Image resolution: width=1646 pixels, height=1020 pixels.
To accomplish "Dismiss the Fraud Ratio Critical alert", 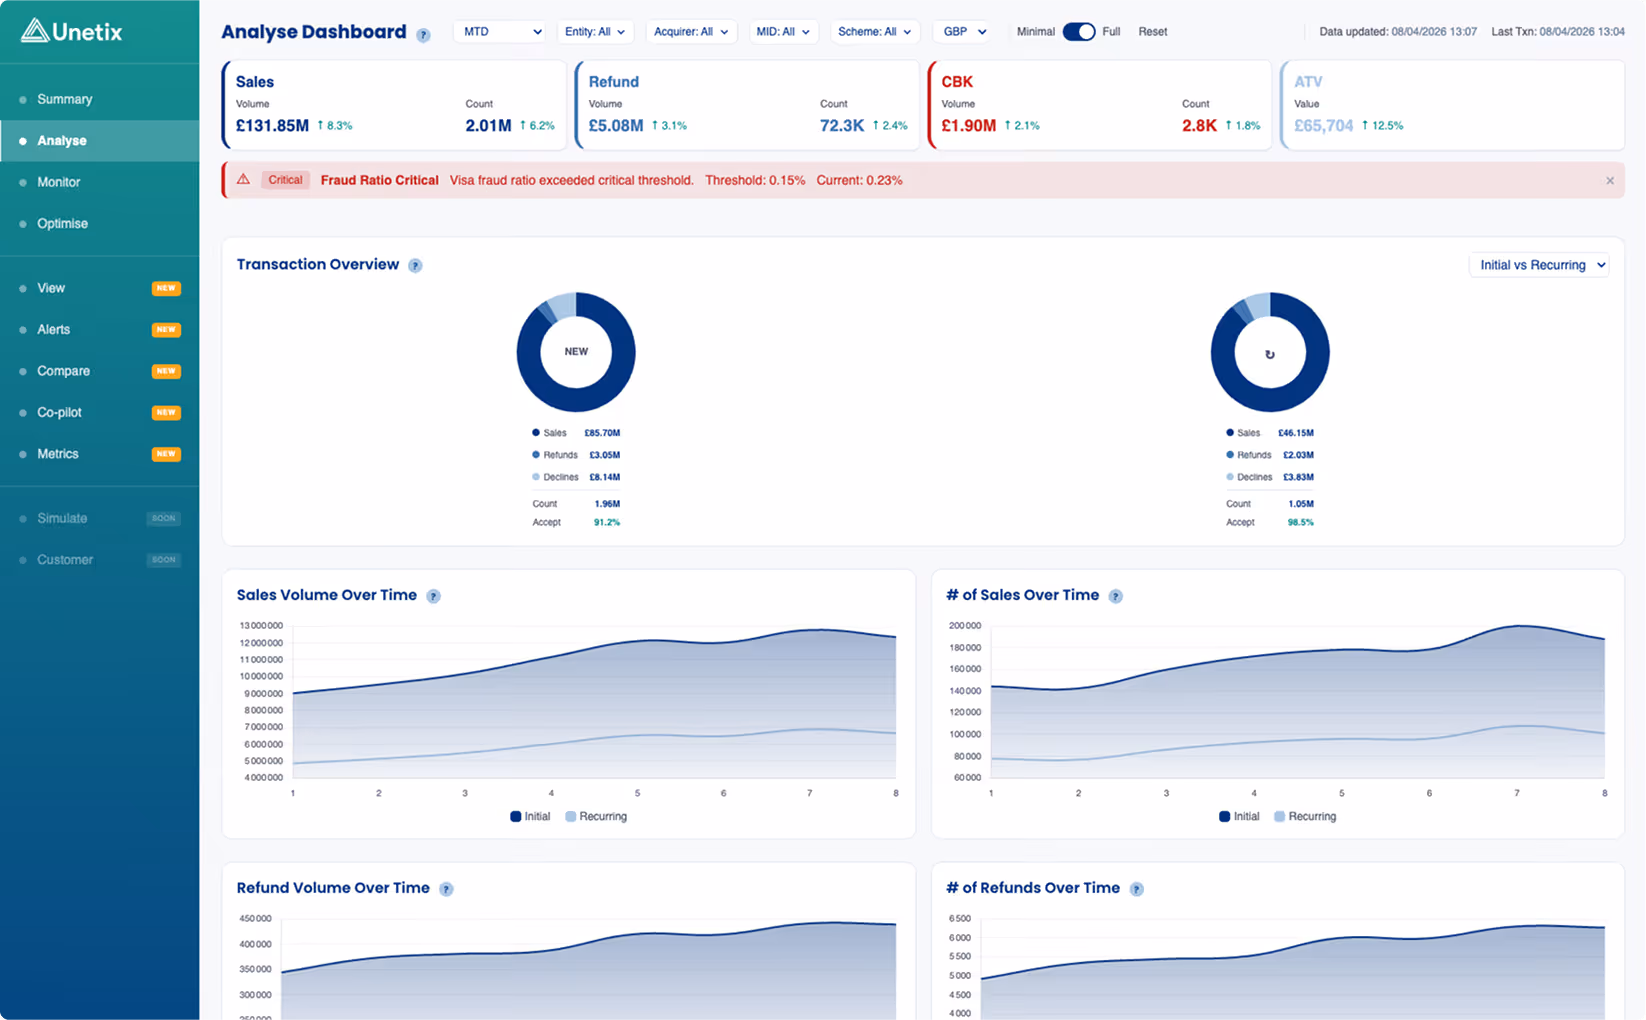I will tap(1610, 181).
